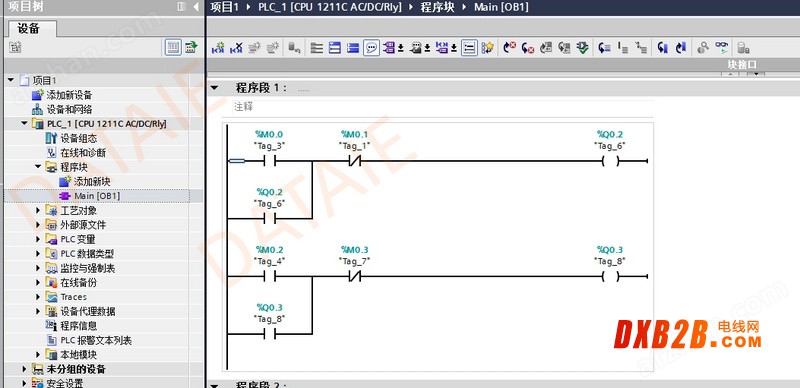Expand the PLC 数据类型 folder
This screenshot has height=388, width=800.
point(38,253)
